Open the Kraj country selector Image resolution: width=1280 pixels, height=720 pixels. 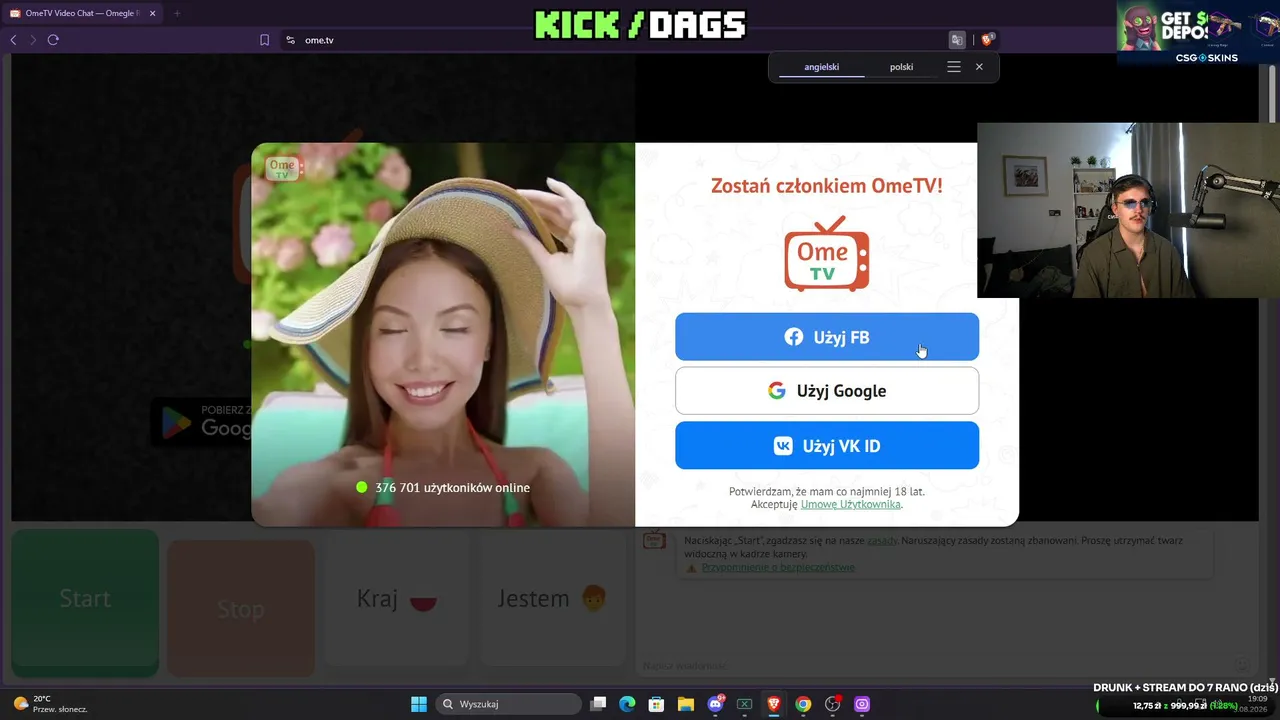[397, 600]
